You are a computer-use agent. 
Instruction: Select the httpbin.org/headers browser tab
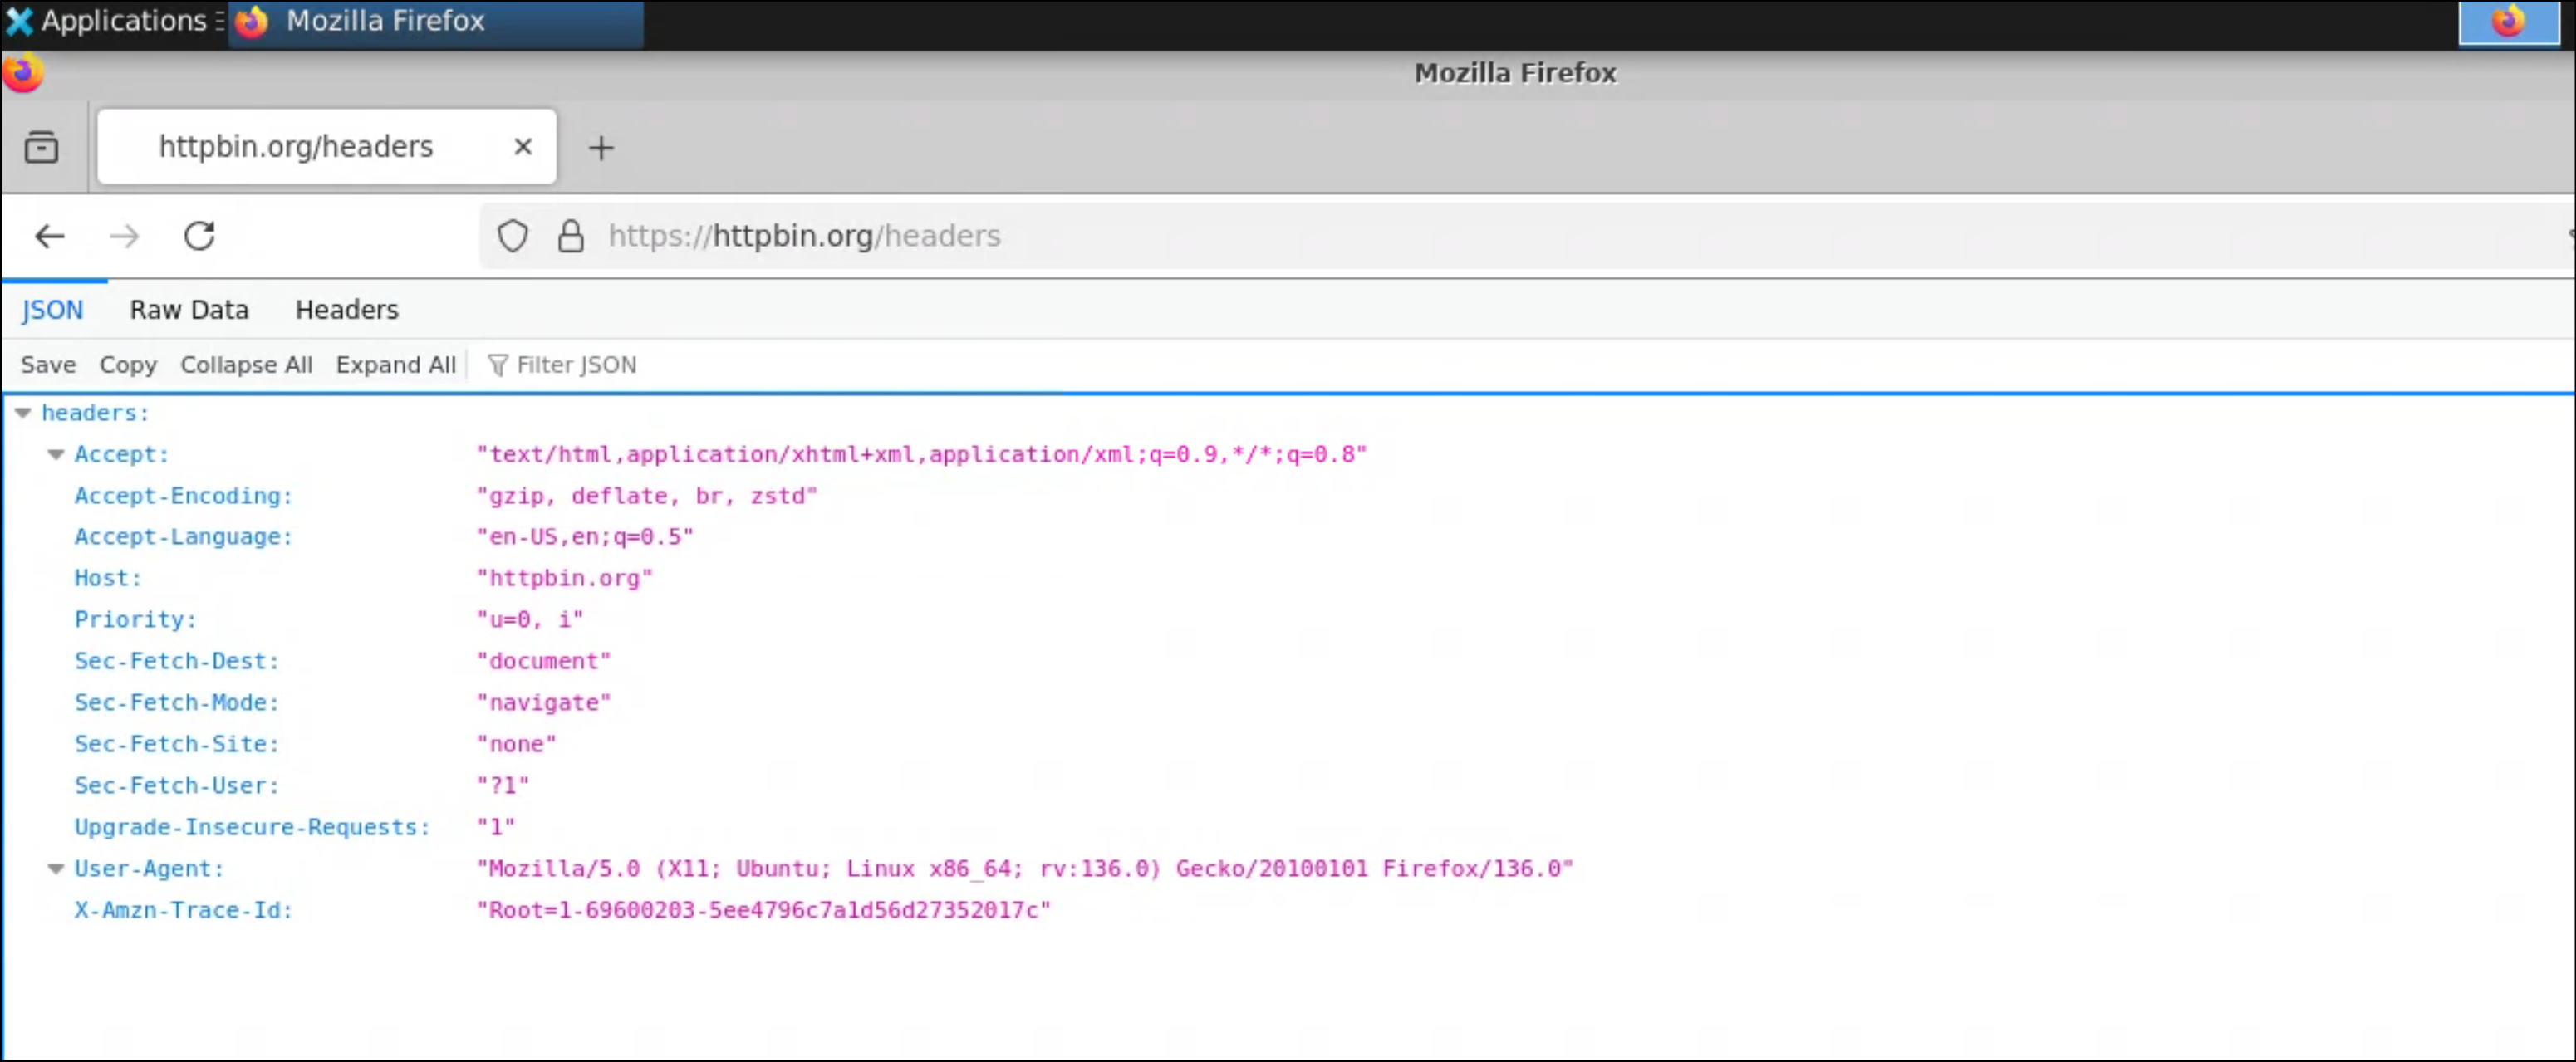pos(326,147)
